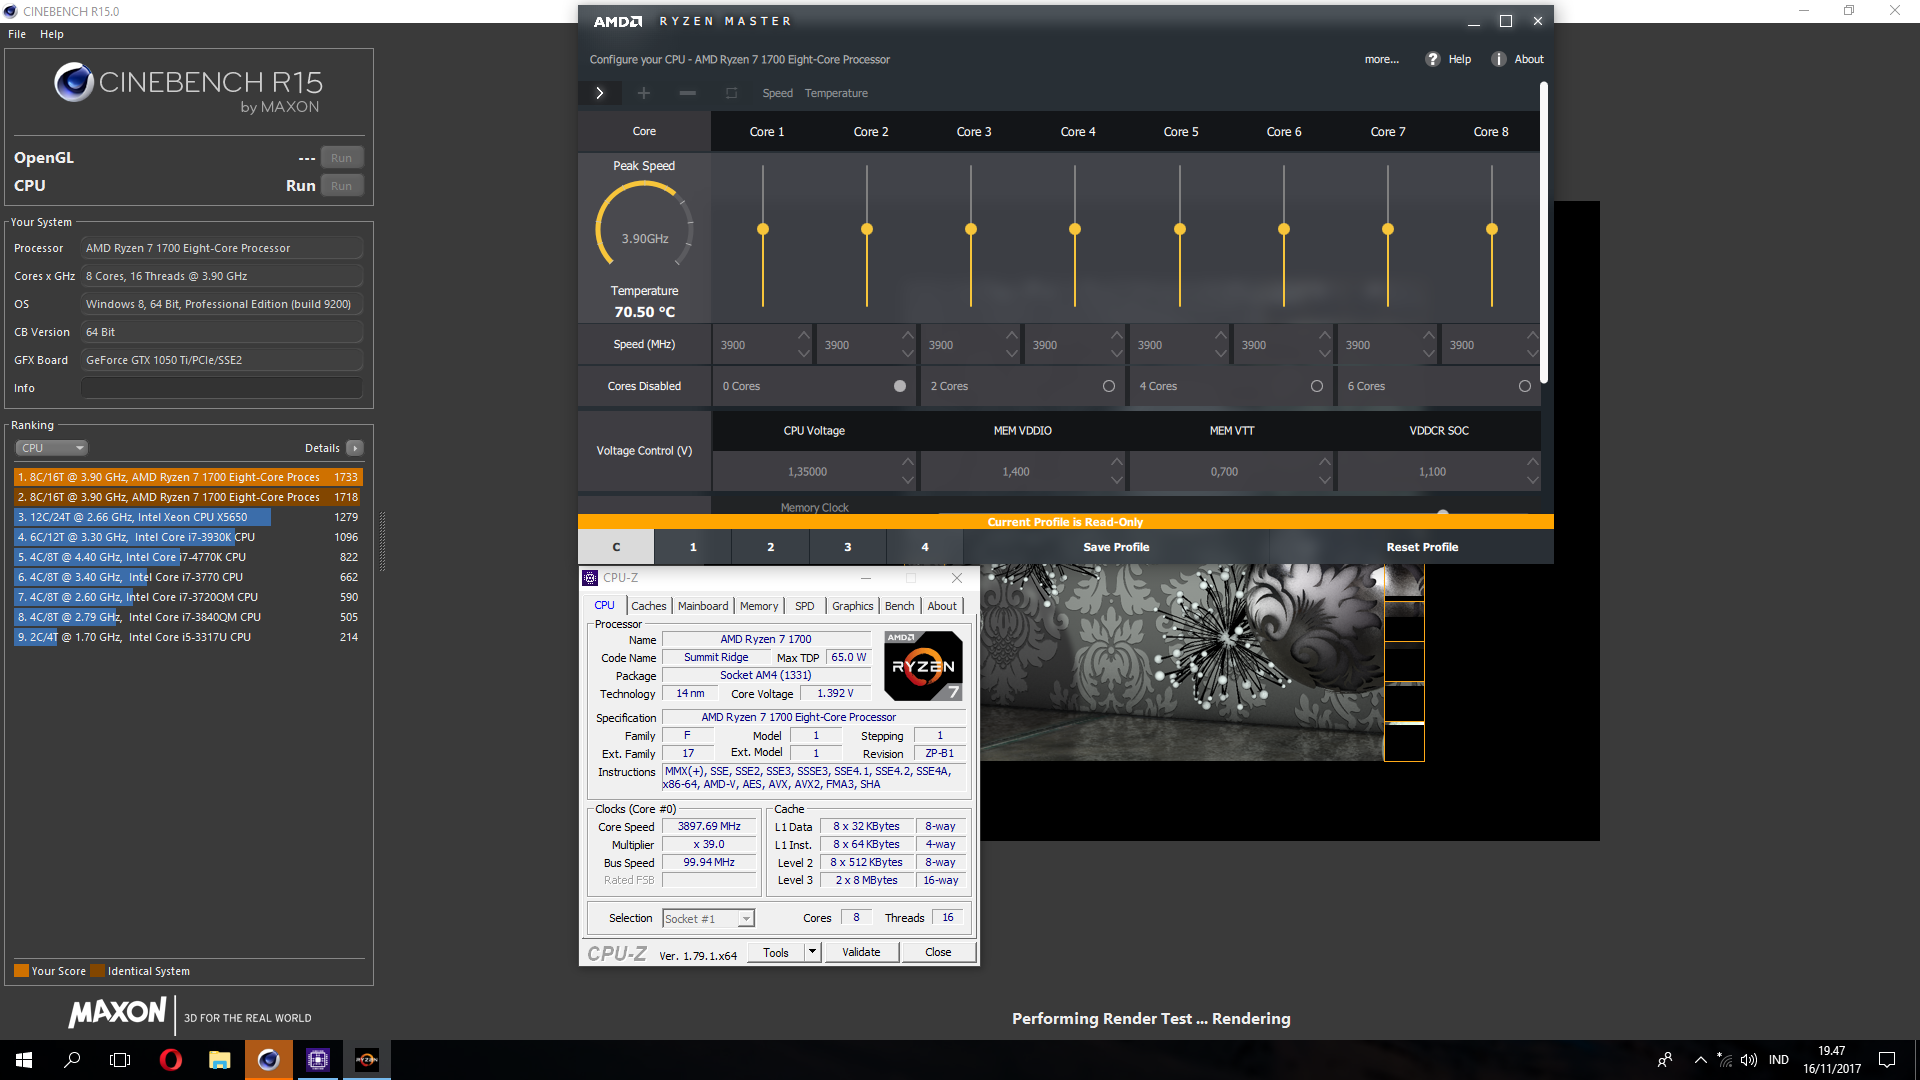The image size is (1920, 1080).
Task: Open the Cinebench File menu
Action: tap(17, 34)
